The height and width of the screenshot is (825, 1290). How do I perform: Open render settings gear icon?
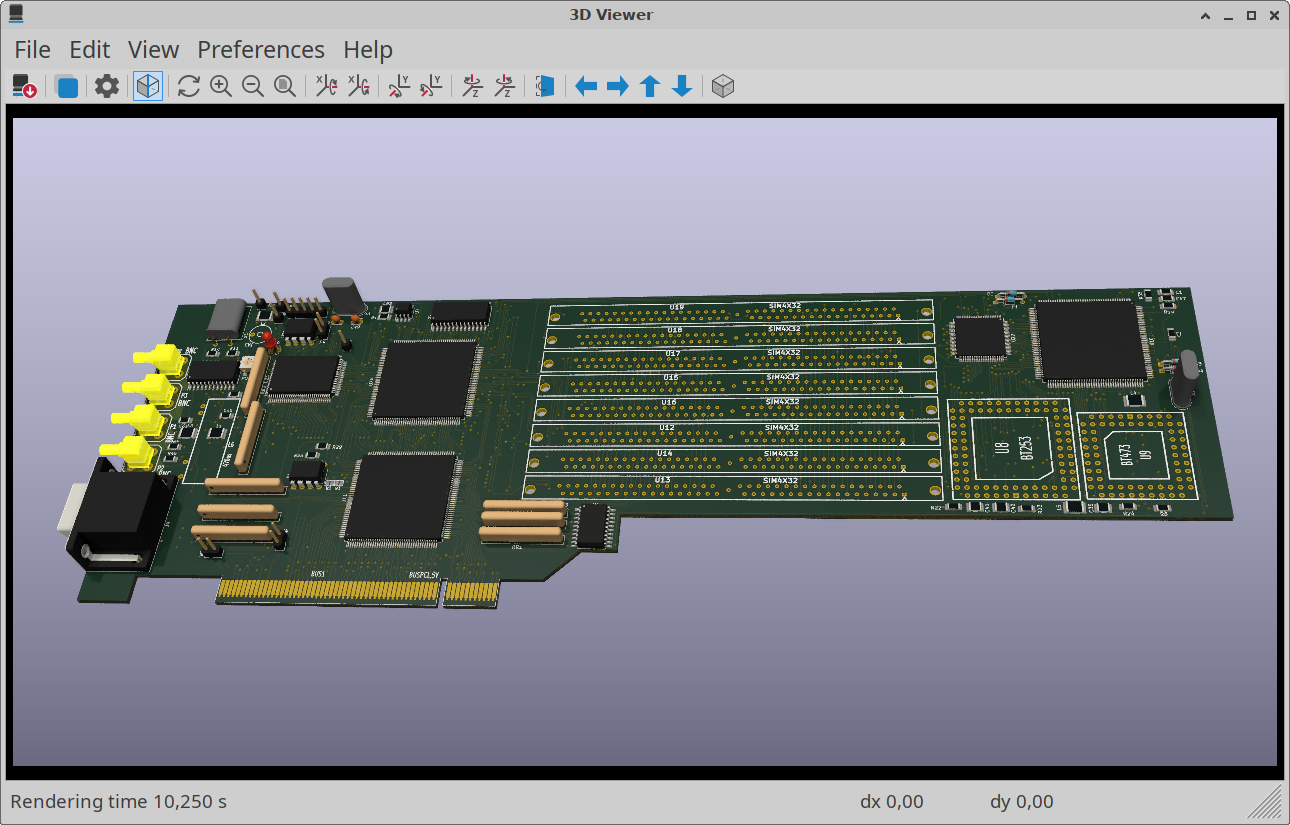107,87
